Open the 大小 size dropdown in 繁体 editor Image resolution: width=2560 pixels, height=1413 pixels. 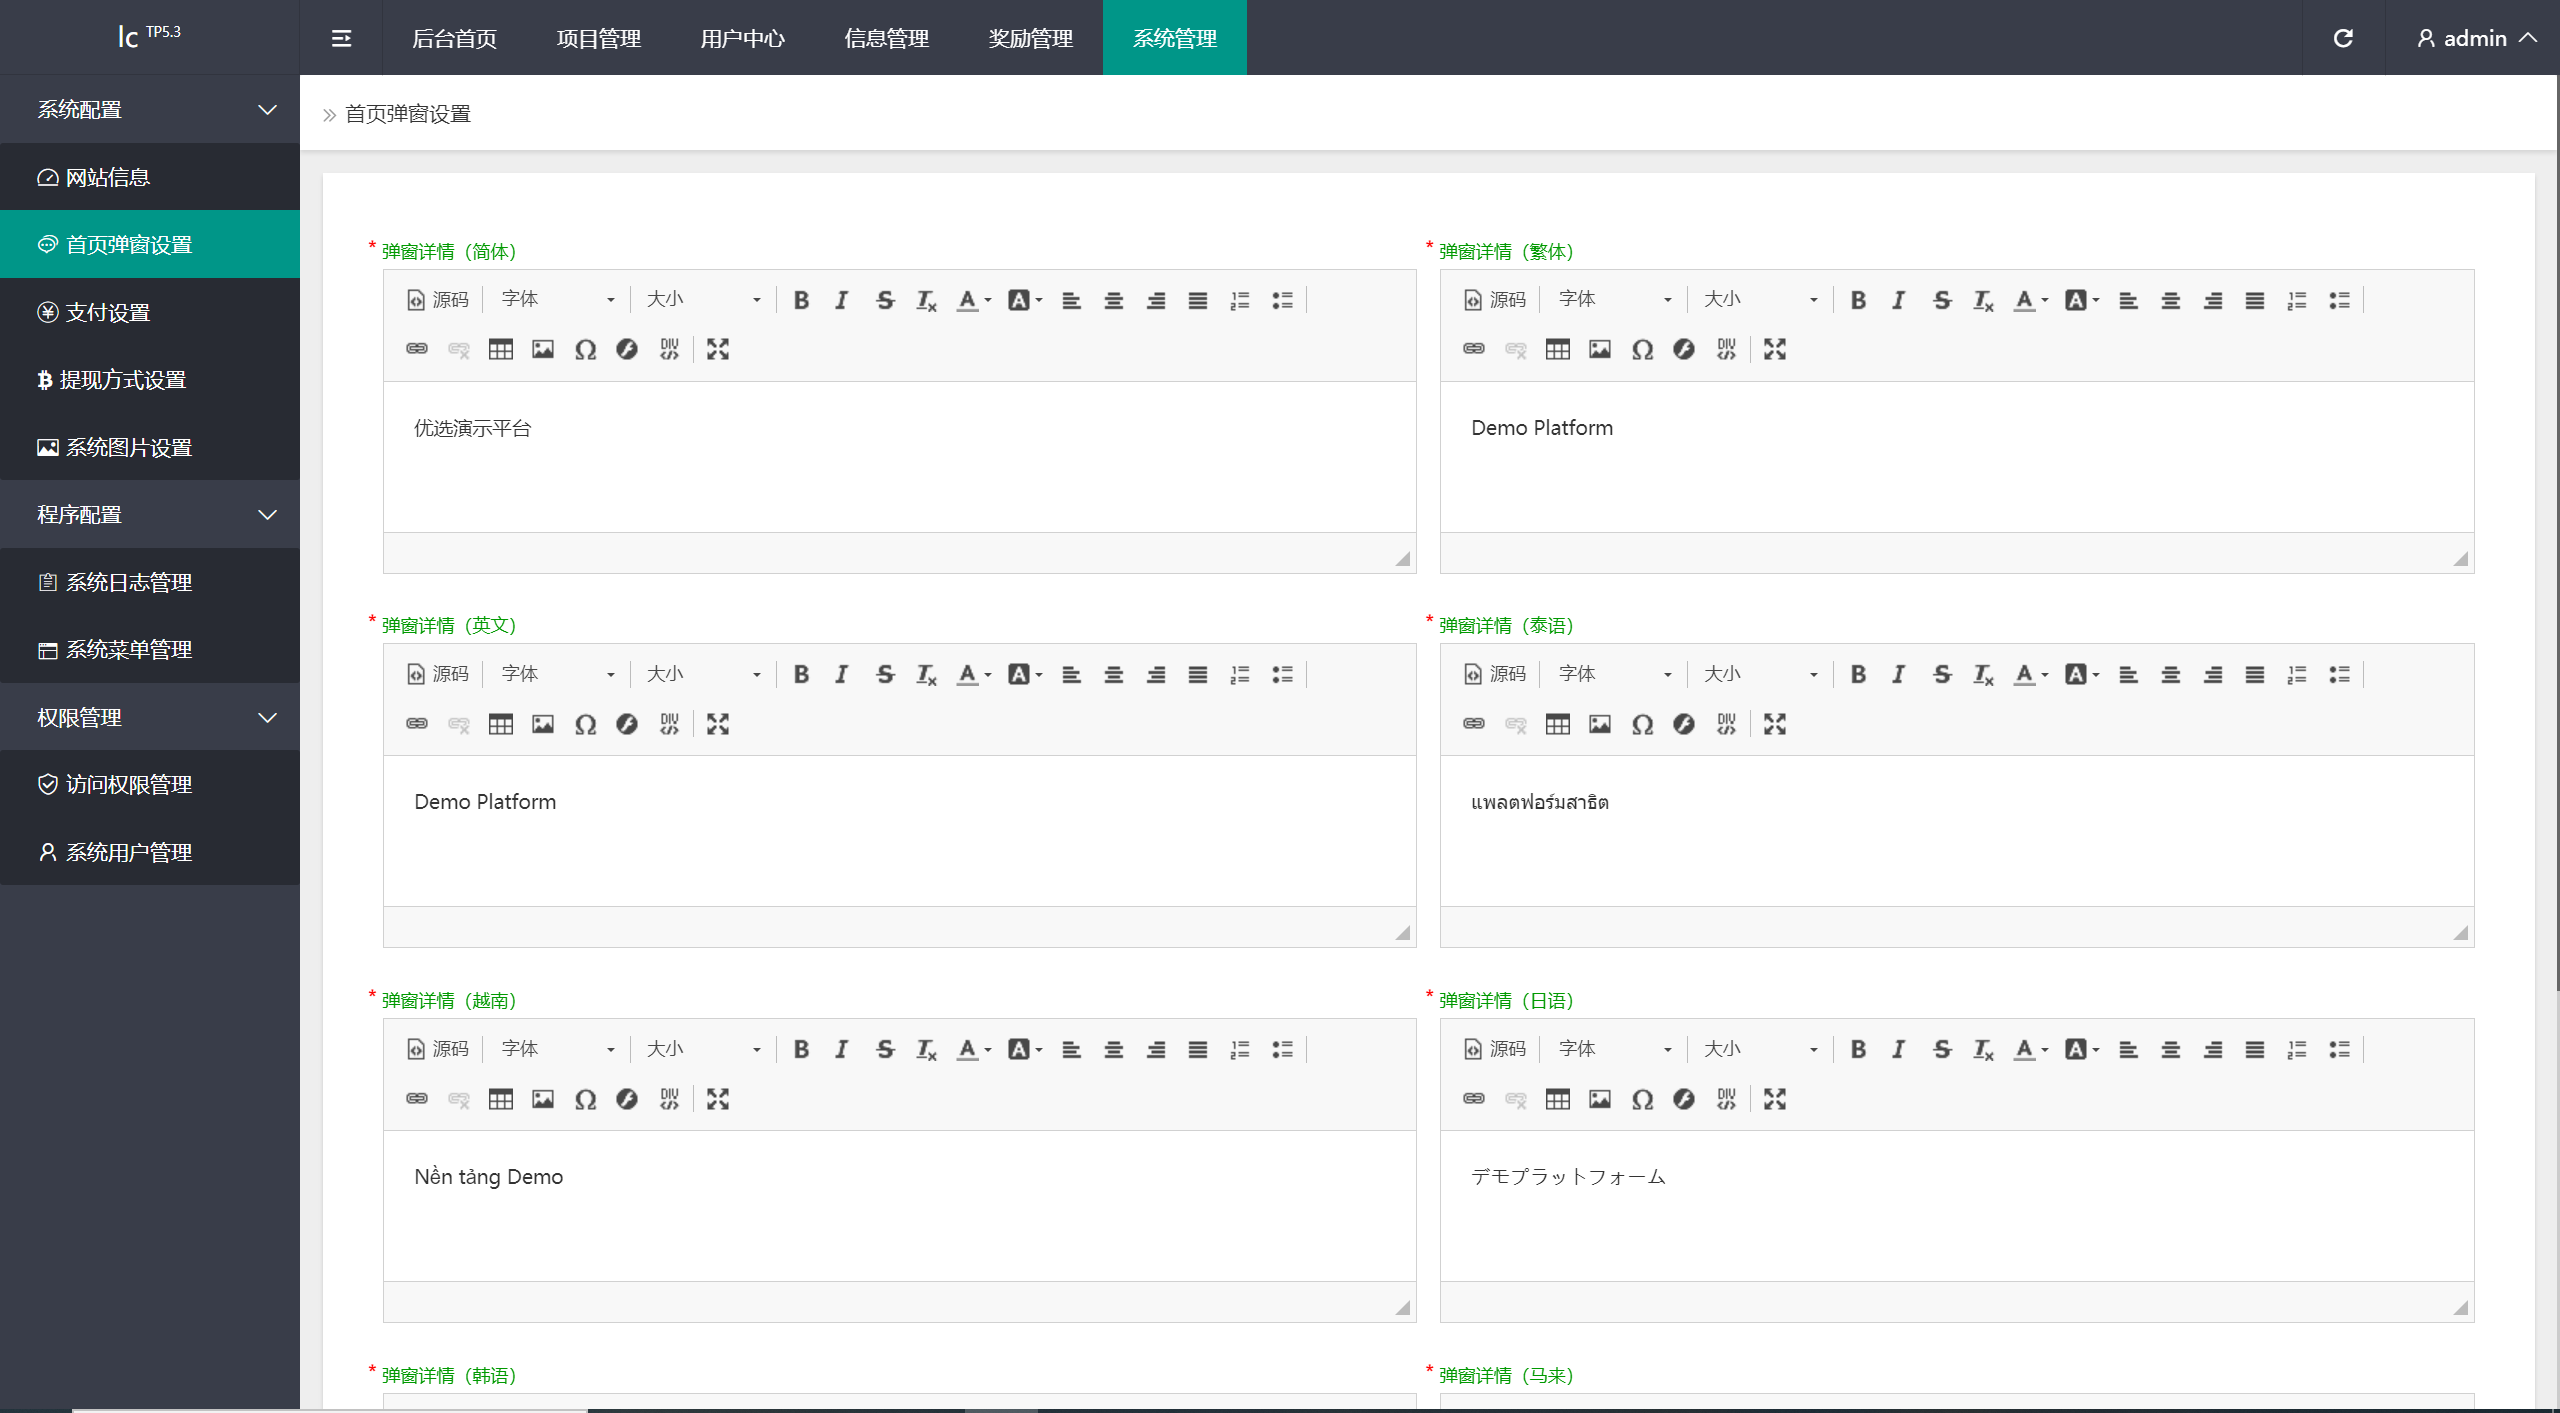pos(1757,299)
